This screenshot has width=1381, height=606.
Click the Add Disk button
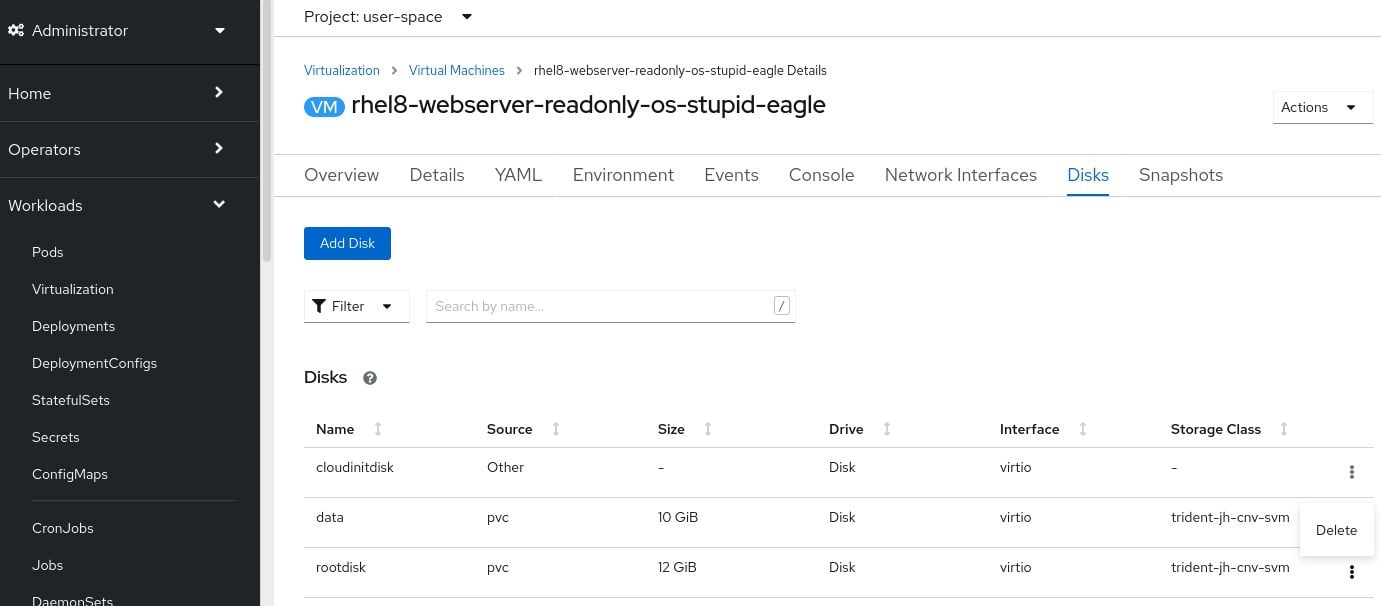click(x=347, y=243)
